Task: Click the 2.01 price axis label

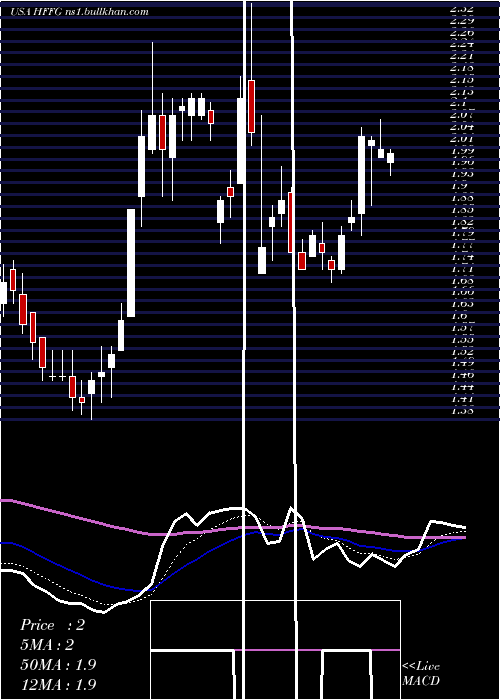Action: (463, 139)
